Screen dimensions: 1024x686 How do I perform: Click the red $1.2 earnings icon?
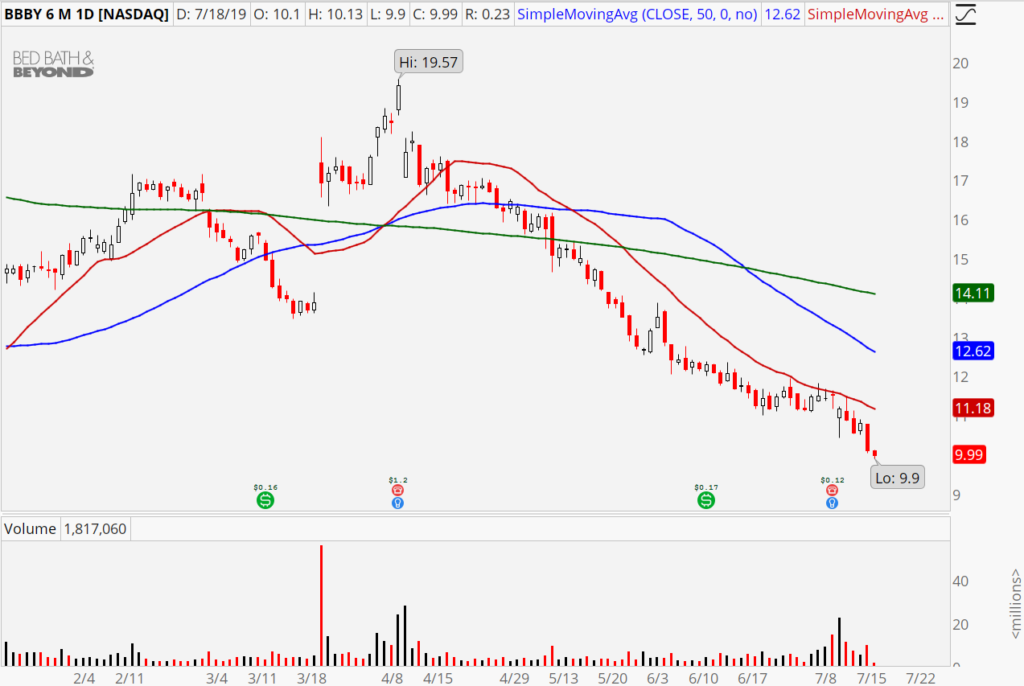click(398, 490)
